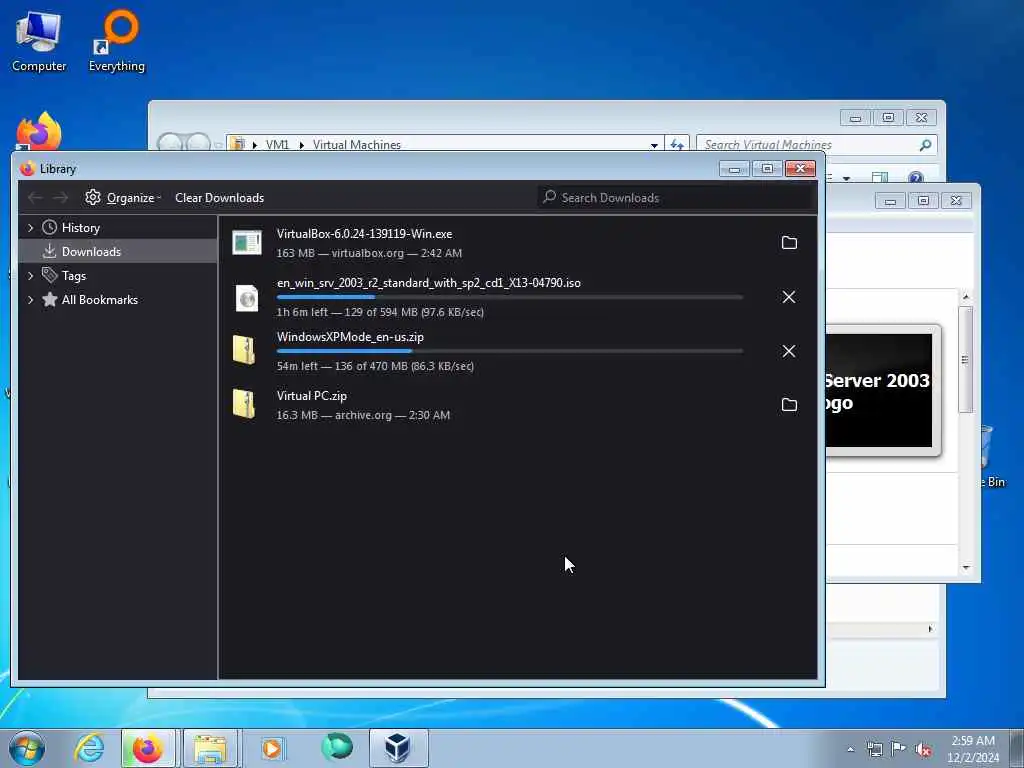Click the Explorer help icon

pos(916,177)
